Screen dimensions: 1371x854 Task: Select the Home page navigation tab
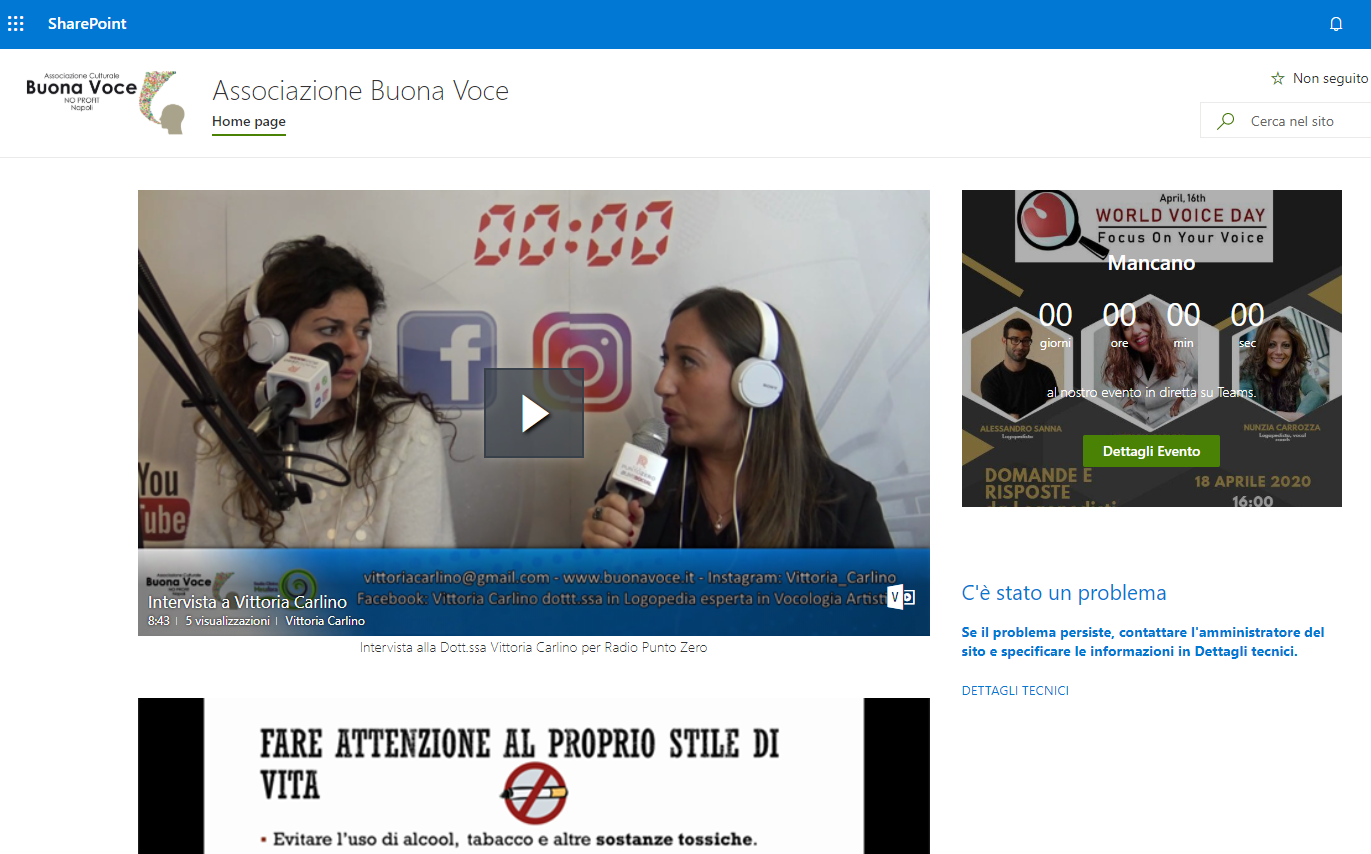tap(249, 122)
